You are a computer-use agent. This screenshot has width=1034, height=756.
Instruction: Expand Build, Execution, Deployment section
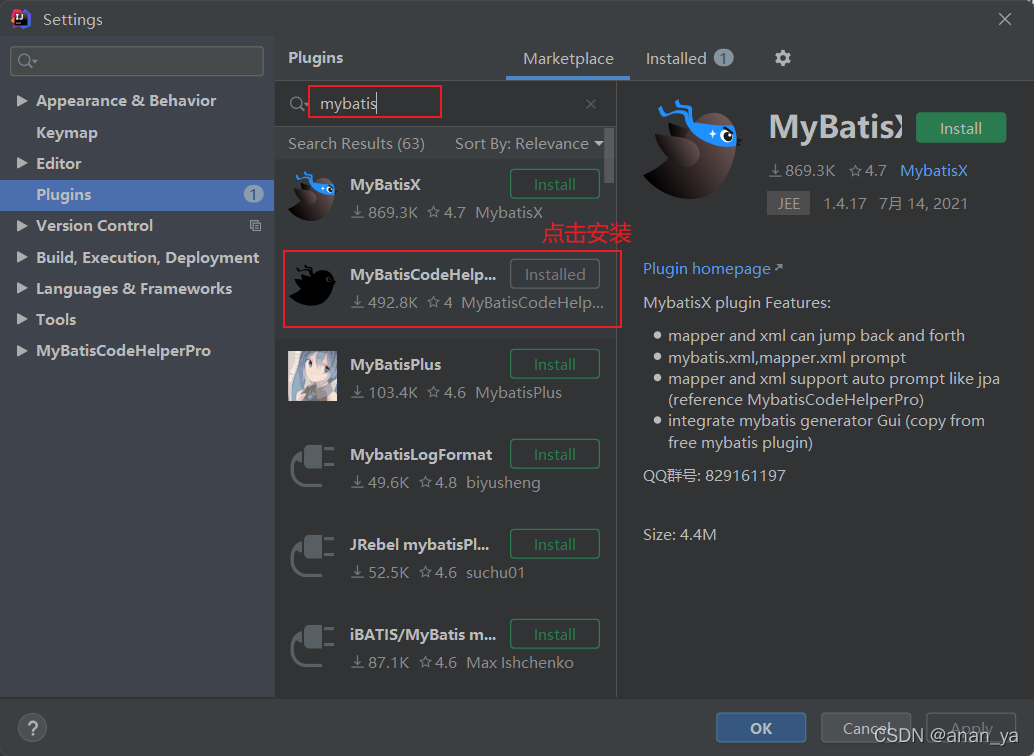(x=22, y=257)
